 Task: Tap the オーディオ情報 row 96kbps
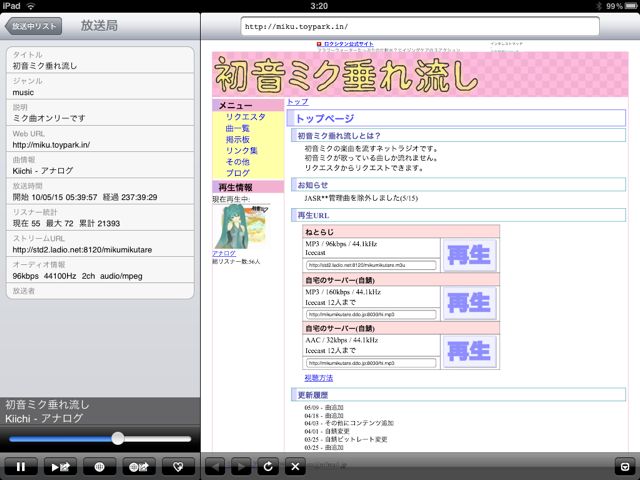tap(100, 270)
